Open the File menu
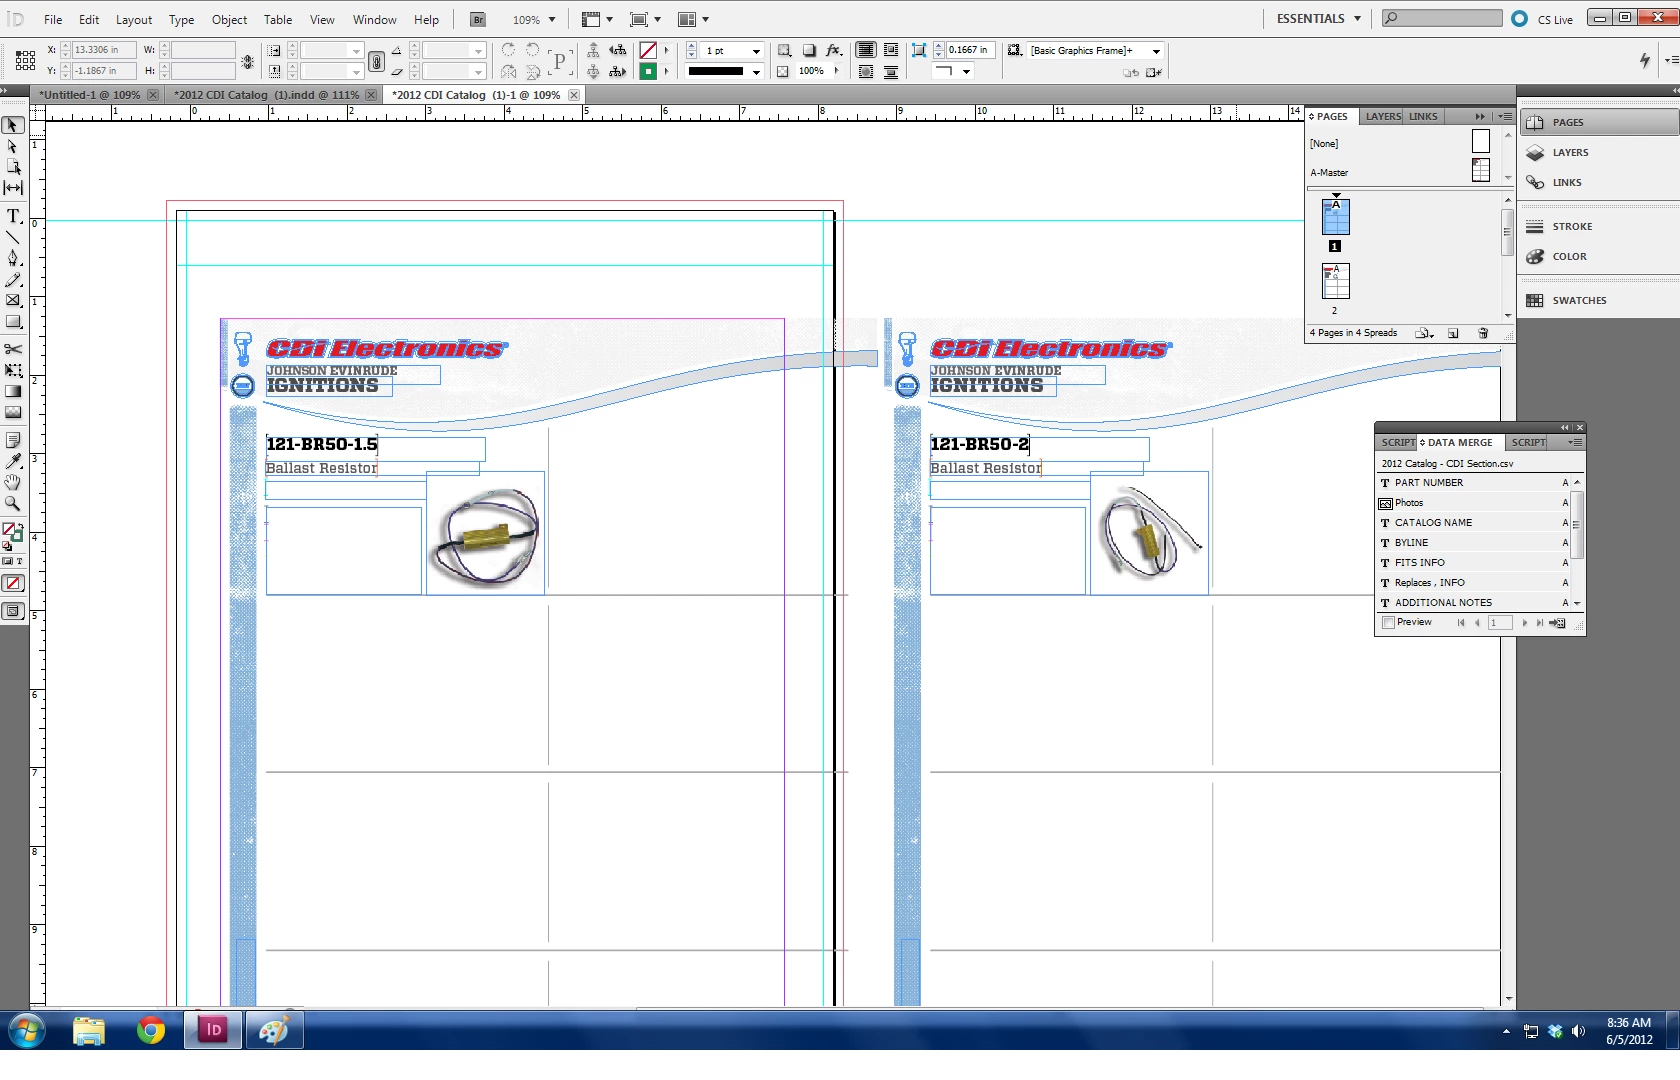The width and height of the screenshot is (1680, 1080). pyautogui.click(x=53, y=19)
